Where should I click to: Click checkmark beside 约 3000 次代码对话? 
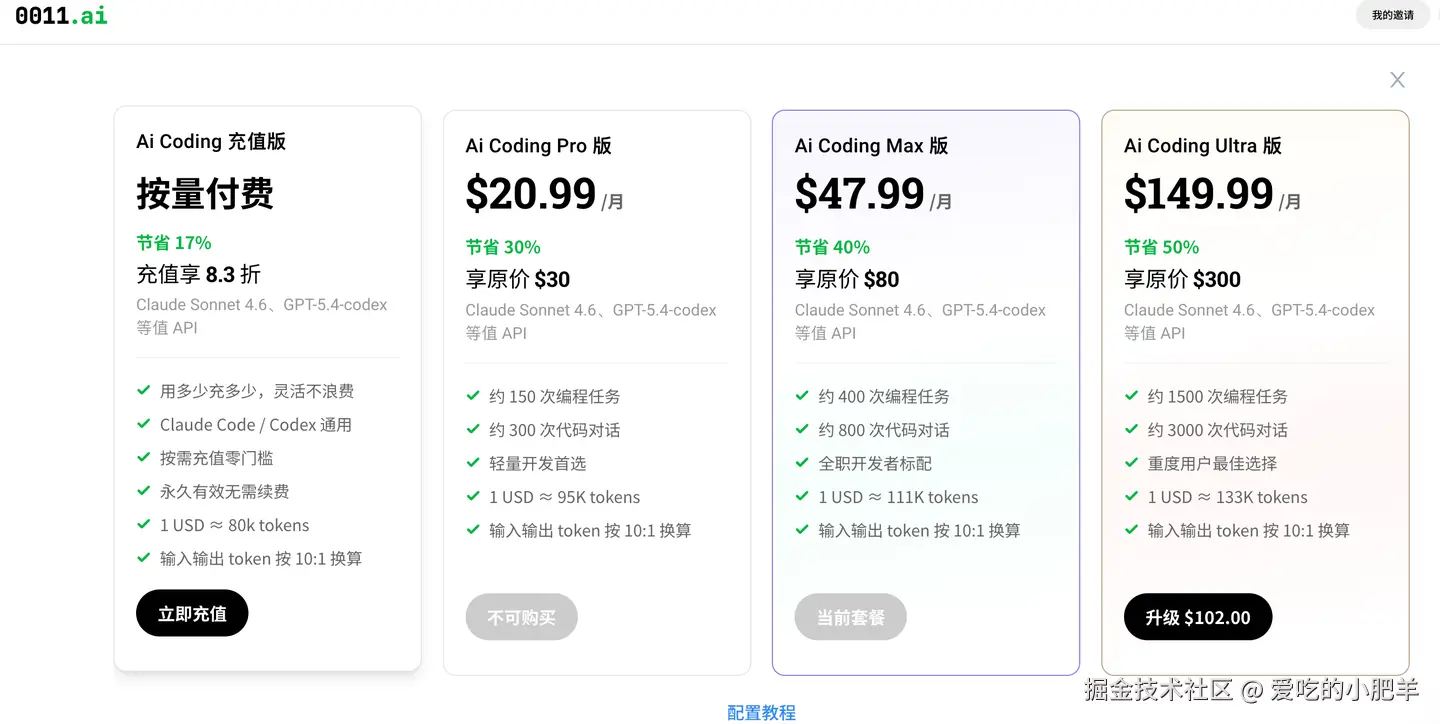pyautogui.click(x=1131, y=430)
